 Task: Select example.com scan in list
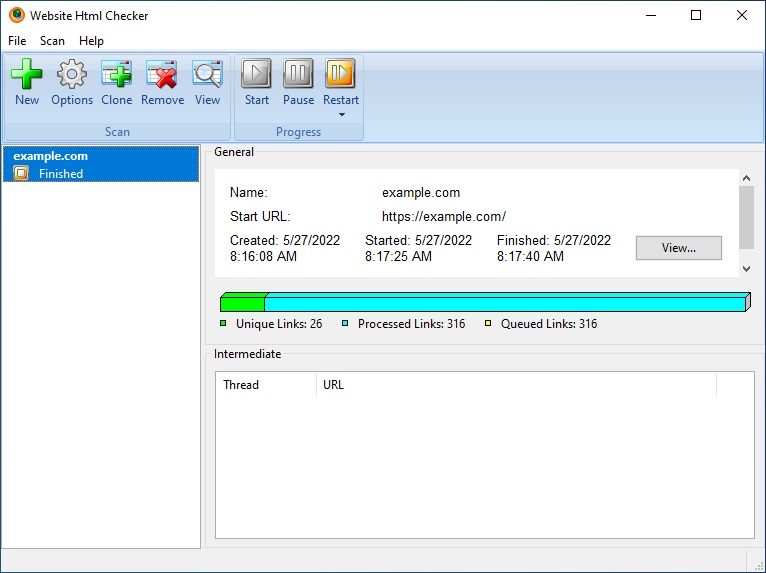click(x=100, y=164)
